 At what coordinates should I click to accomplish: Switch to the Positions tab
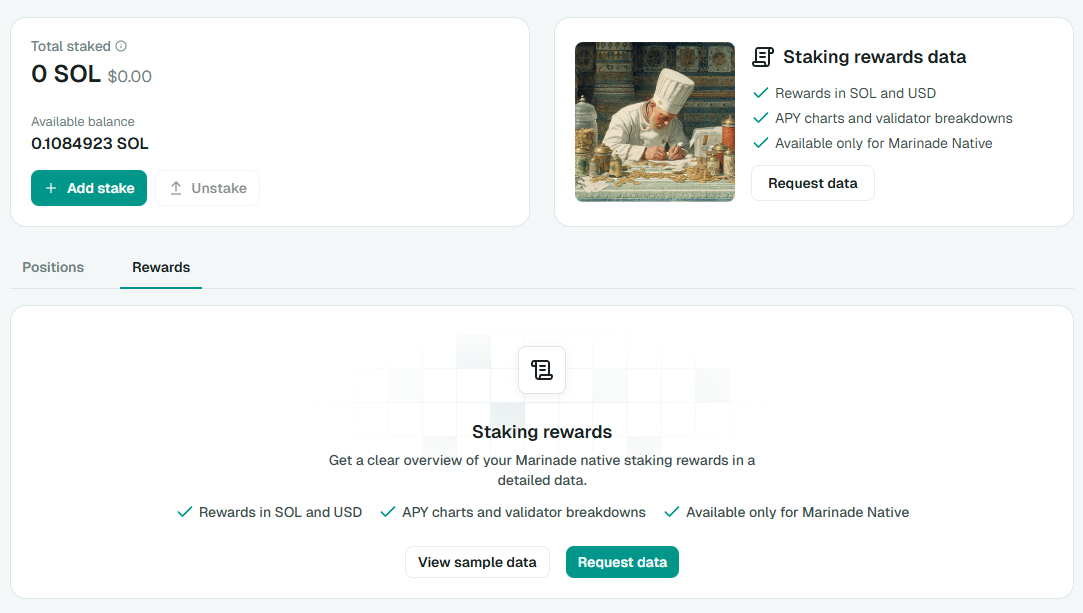tap(53, 267)
